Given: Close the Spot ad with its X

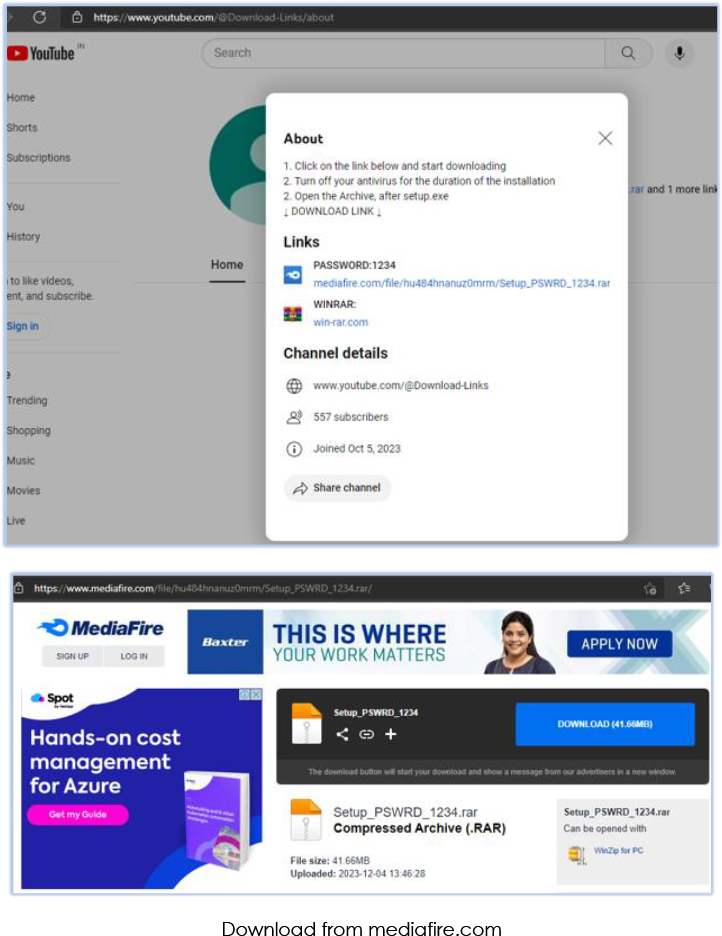Looking at the screenshot, I should click(x=256, y=694).
